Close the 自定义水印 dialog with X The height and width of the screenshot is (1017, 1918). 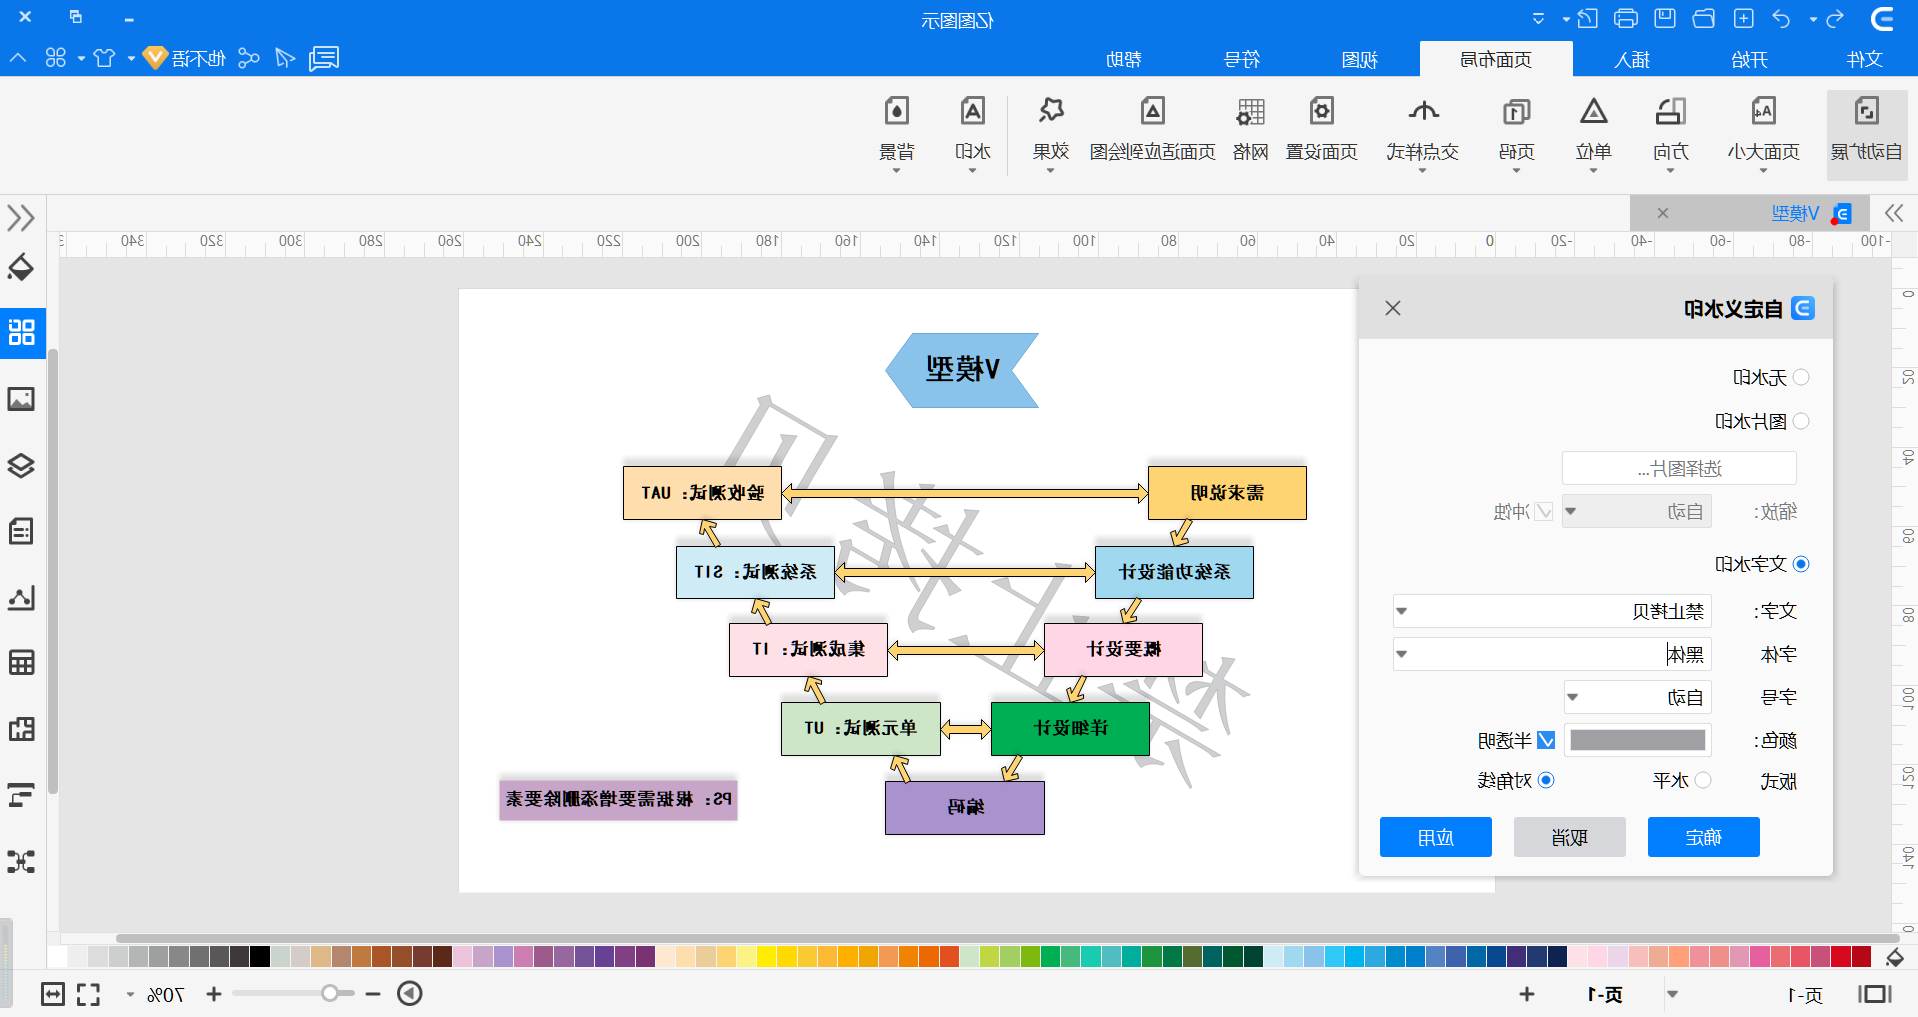click(1393, 308)
